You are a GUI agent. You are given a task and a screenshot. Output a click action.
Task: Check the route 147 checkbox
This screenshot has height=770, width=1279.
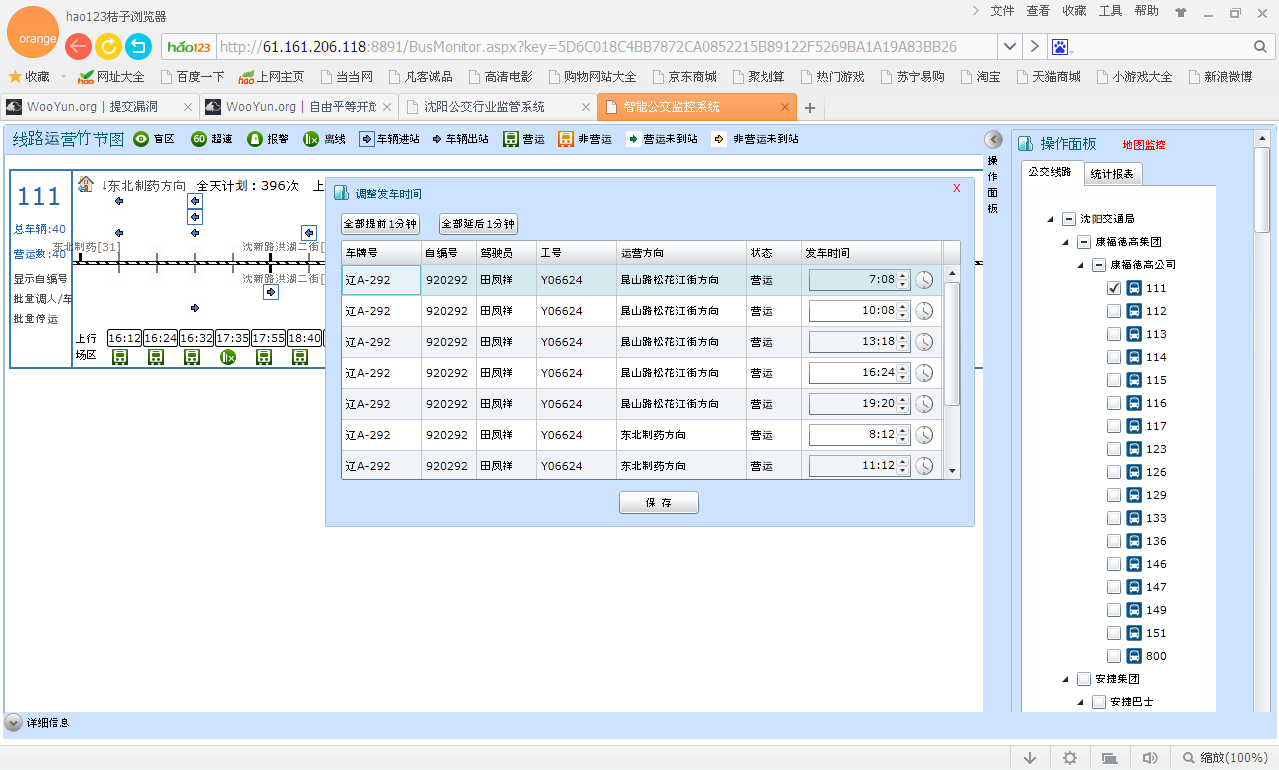click(x=1114, y=587)
